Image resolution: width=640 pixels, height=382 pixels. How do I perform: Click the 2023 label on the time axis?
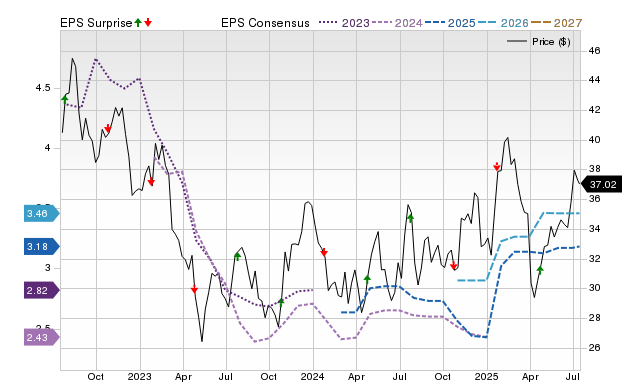point(139,376)
